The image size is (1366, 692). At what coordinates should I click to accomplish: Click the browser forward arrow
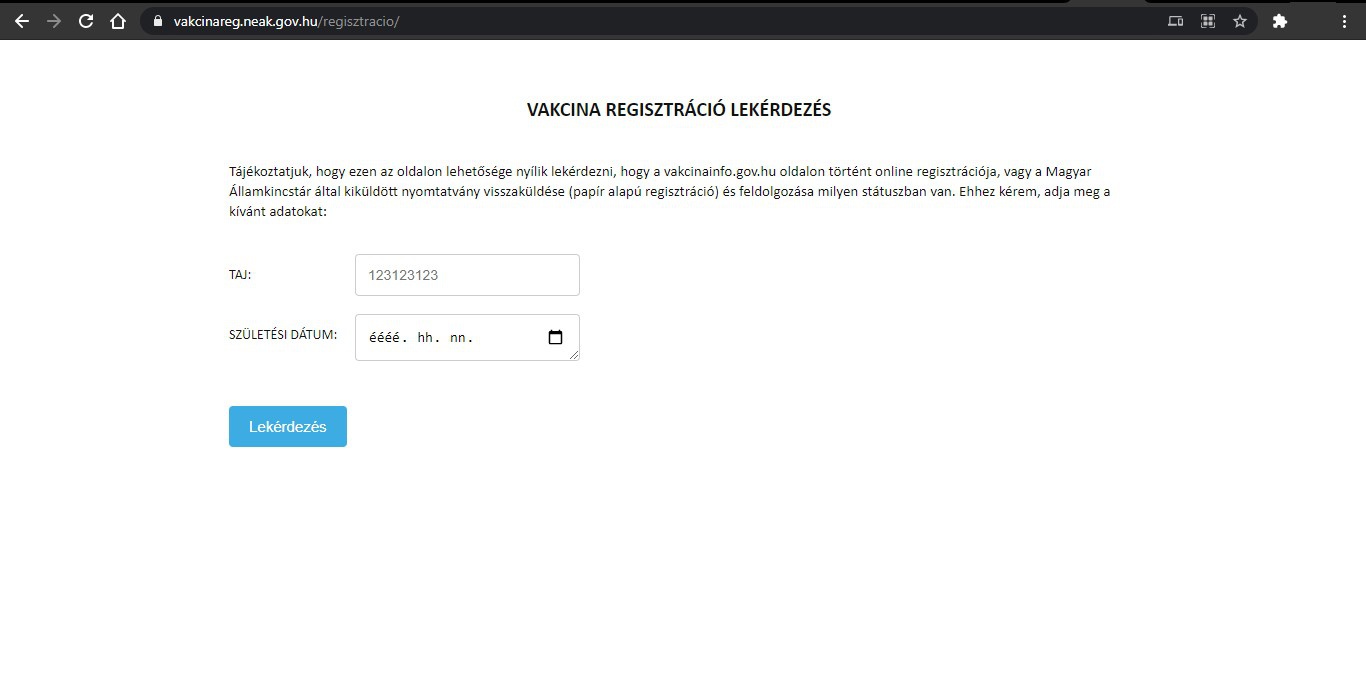tap(54, 21)
